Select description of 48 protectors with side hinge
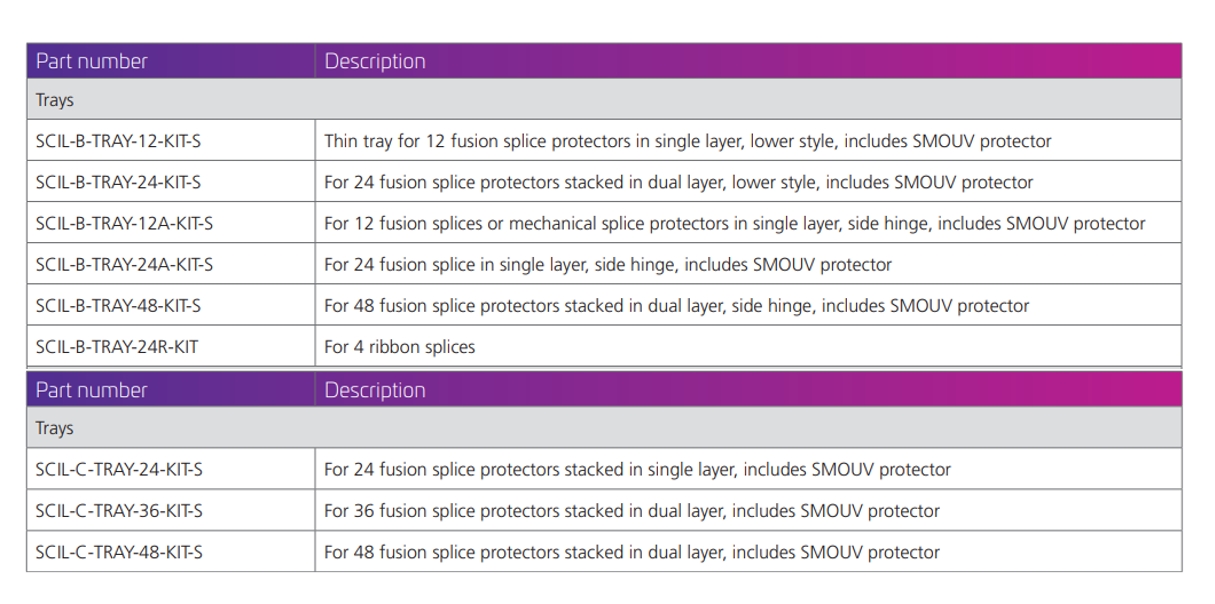 (677, 305)
